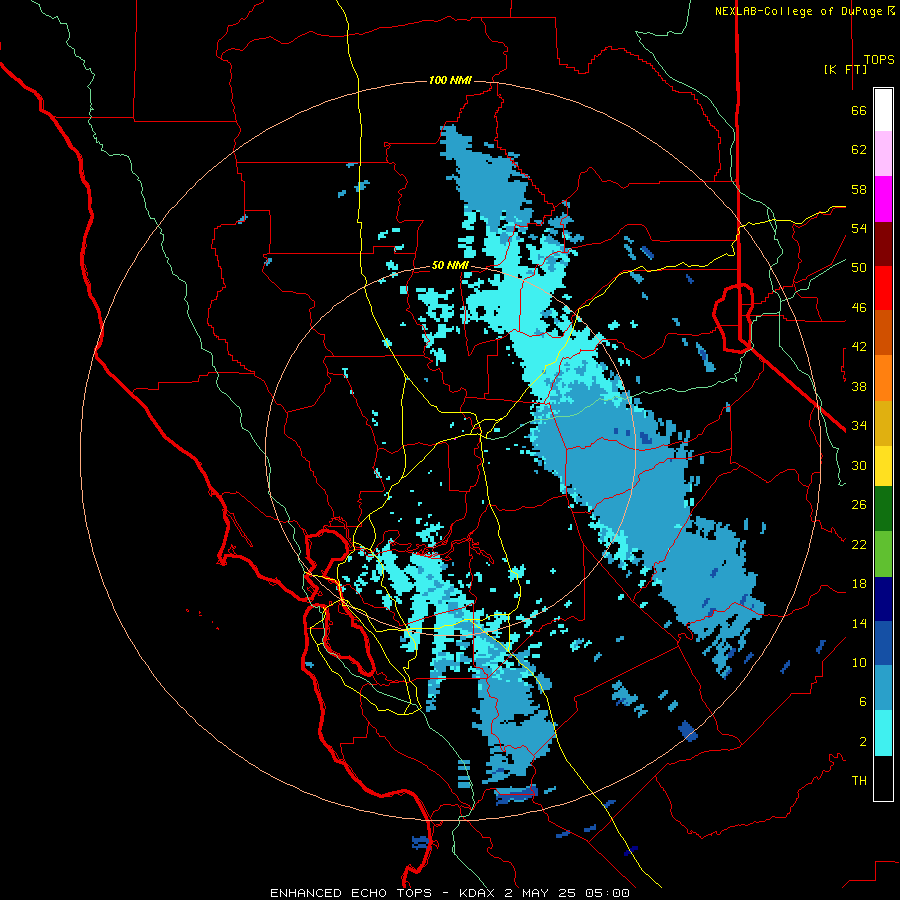The image size is (900, 900).
Task: Choose the yellow legend swatch
Action: click(x=883, y=466)
